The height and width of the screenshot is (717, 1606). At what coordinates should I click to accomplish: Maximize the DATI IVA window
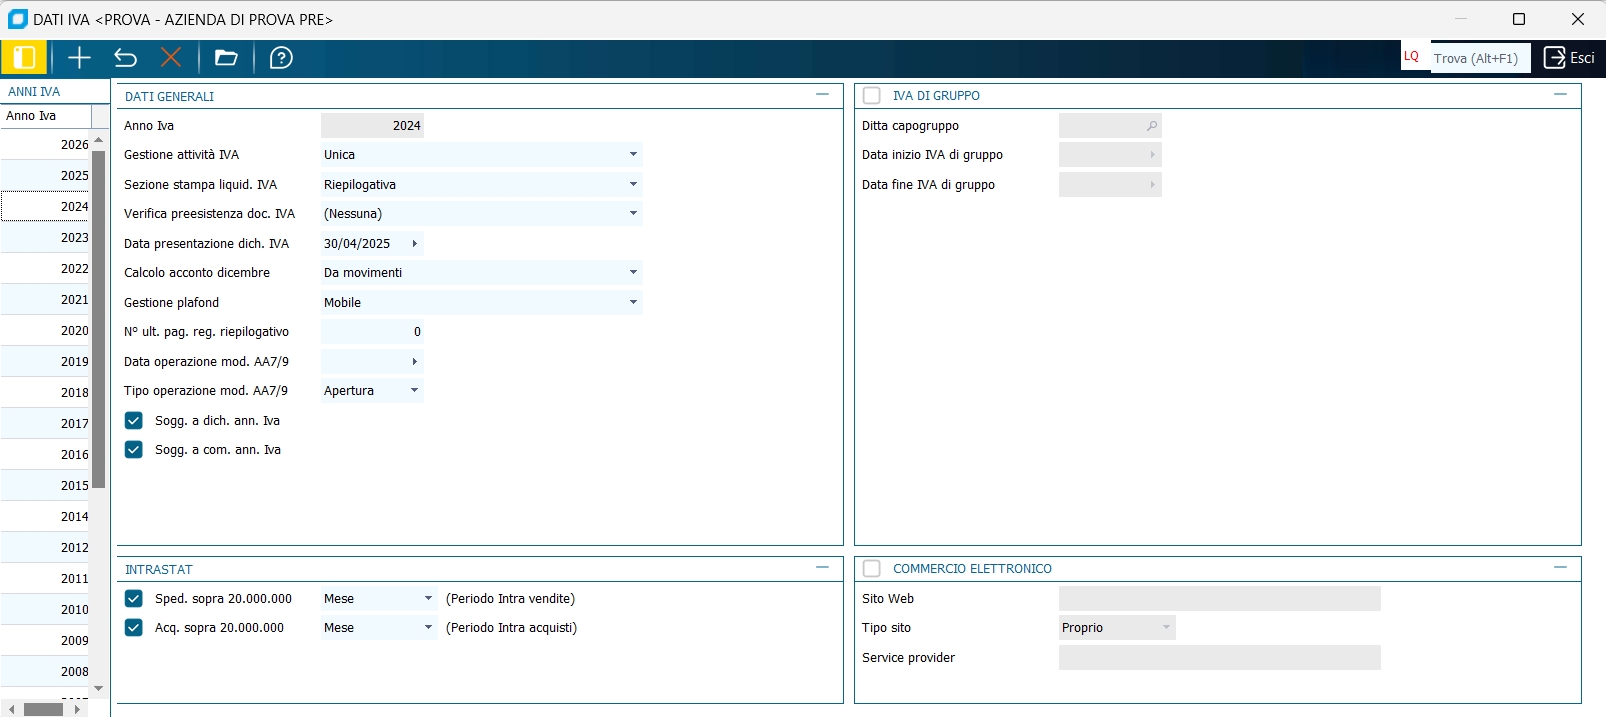coord(1519,19)
